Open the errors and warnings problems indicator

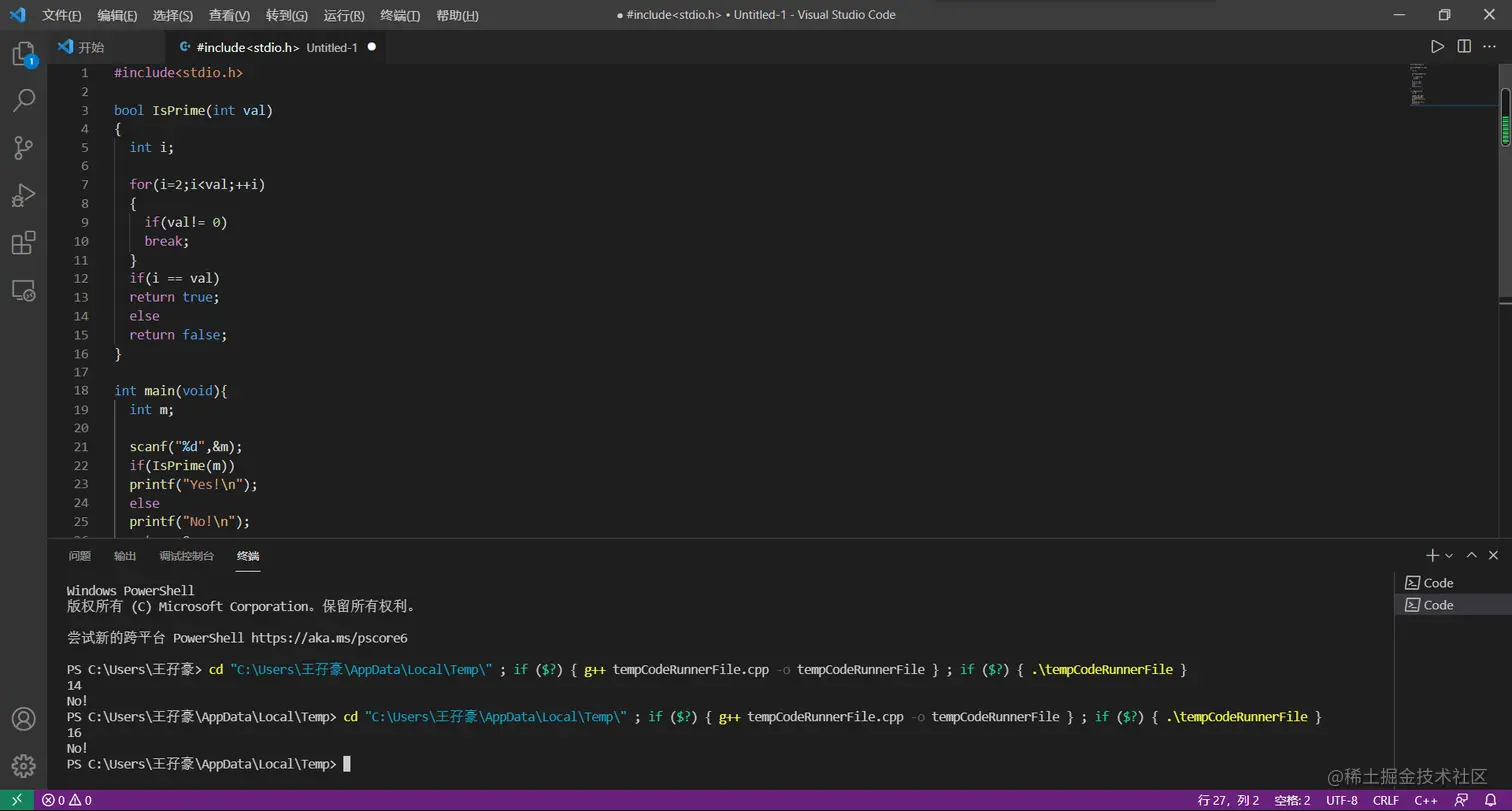66,800
